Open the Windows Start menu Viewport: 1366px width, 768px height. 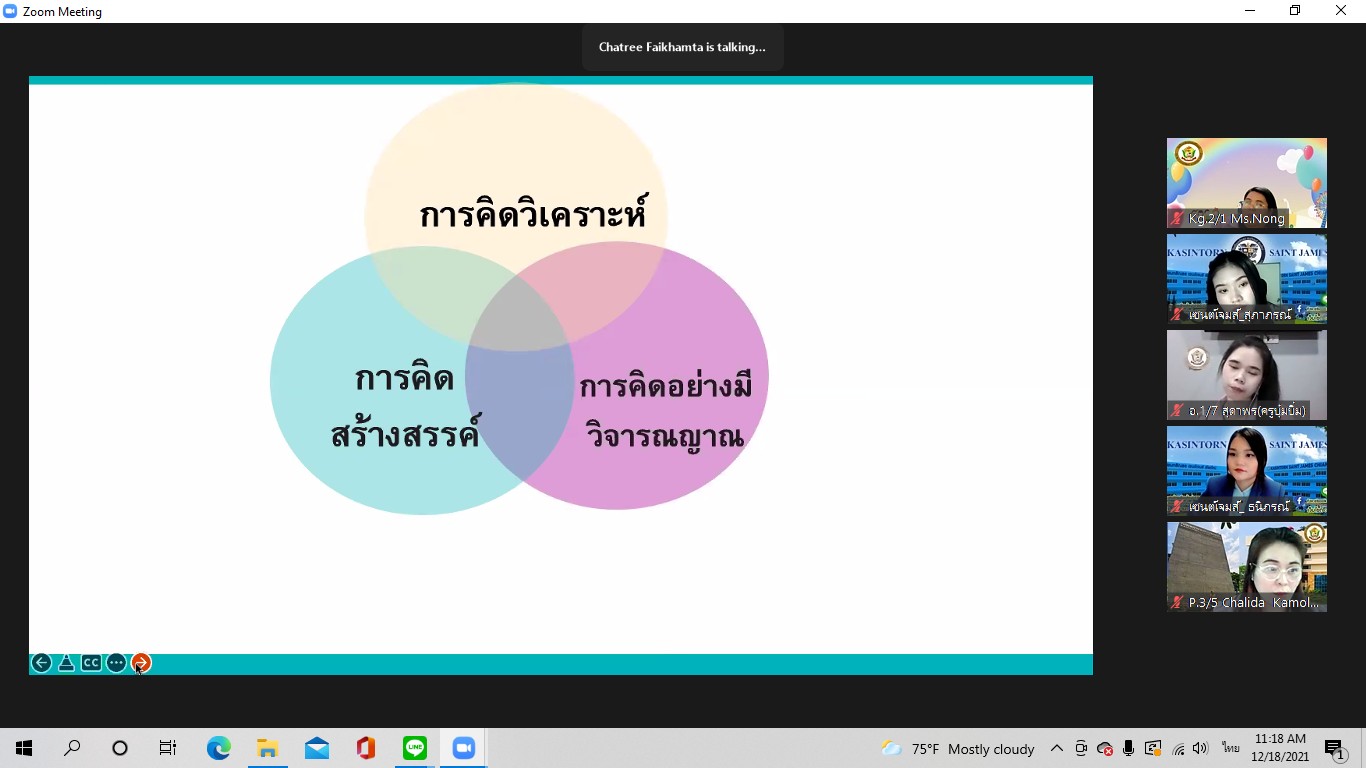point(24,748)
